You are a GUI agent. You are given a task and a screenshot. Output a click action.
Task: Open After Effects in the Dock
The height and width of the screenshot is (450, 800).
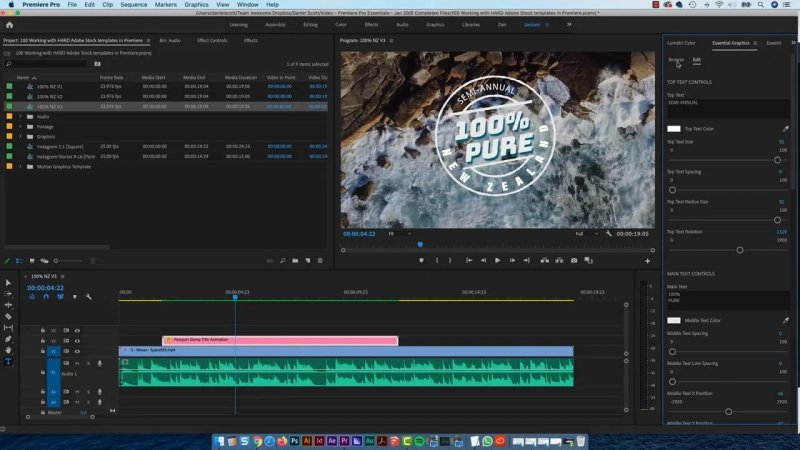click(332, 441)
